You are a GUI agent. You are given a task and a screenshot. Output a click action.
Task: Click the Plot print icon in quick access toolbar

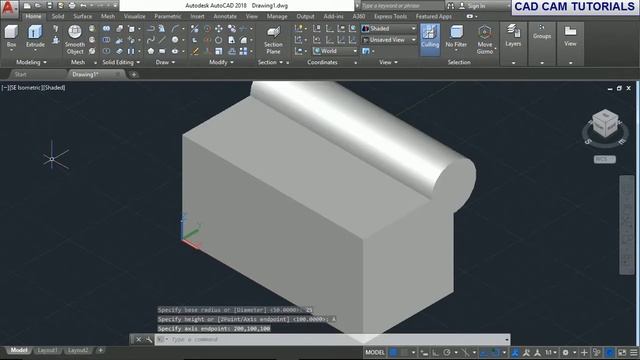click(x=72, y=6)
